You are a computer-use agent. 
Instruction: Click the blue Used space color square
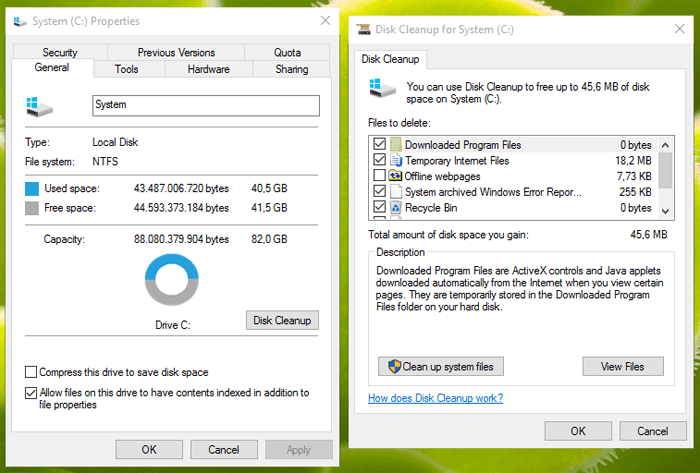click(x=32, y=189)
